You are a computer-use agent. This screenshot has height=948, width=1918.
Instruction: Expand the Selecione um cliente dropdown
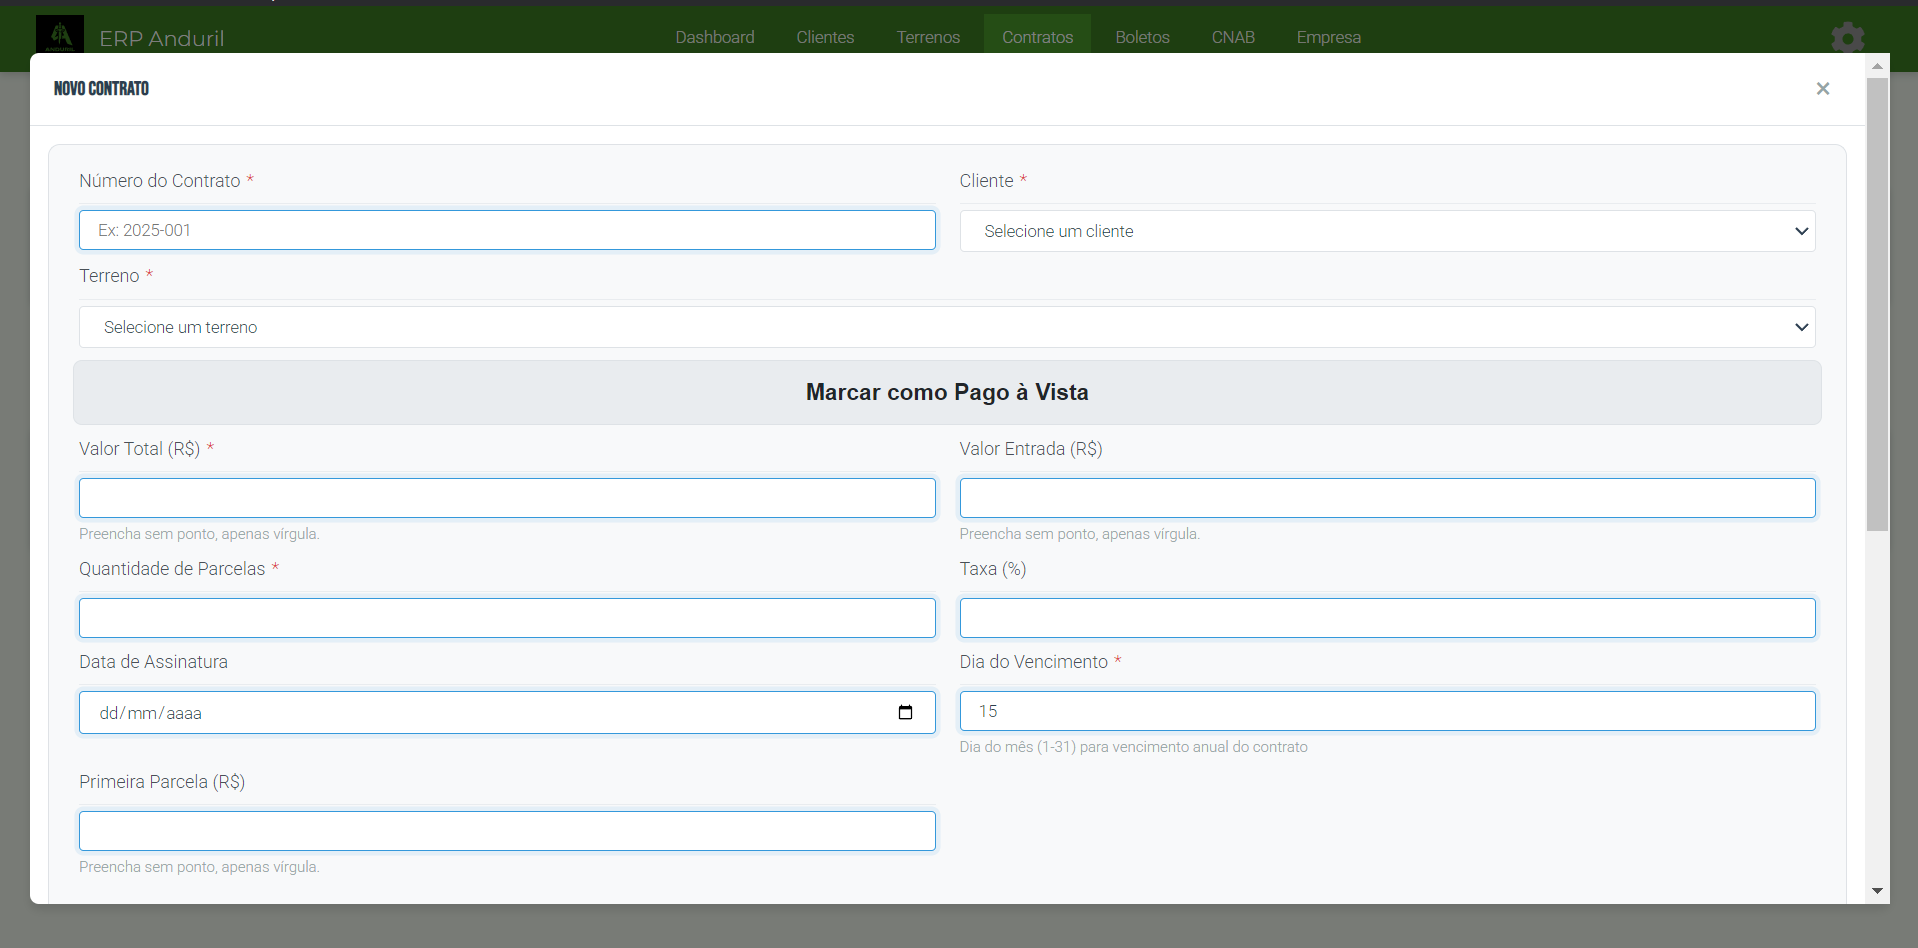[1386, 231]
